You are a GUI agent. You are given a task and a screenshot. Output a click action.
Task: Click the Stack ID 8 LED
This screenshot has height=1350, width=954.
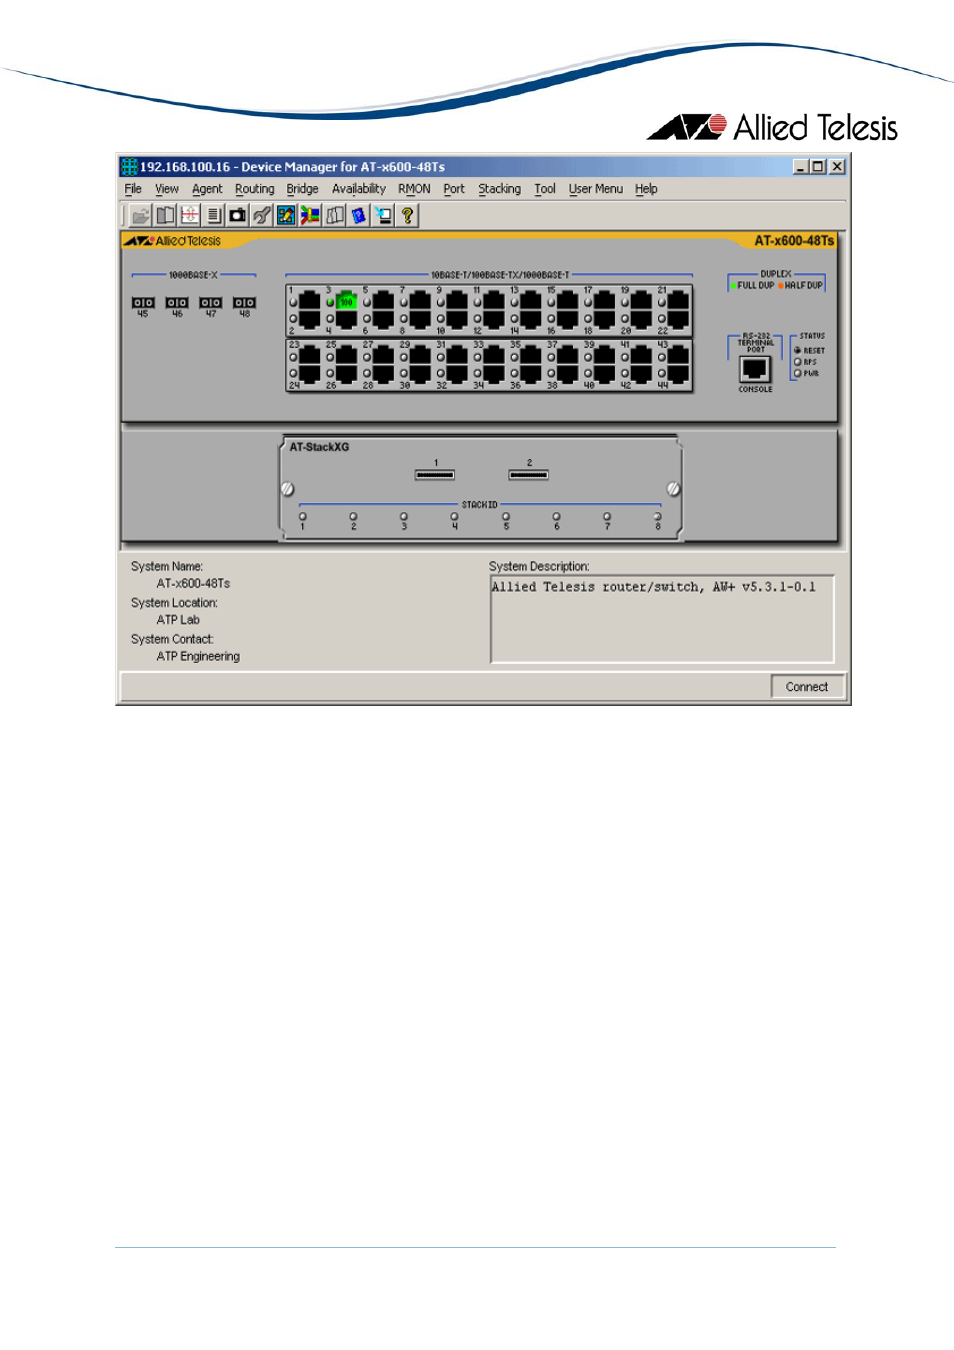point(657,517)
